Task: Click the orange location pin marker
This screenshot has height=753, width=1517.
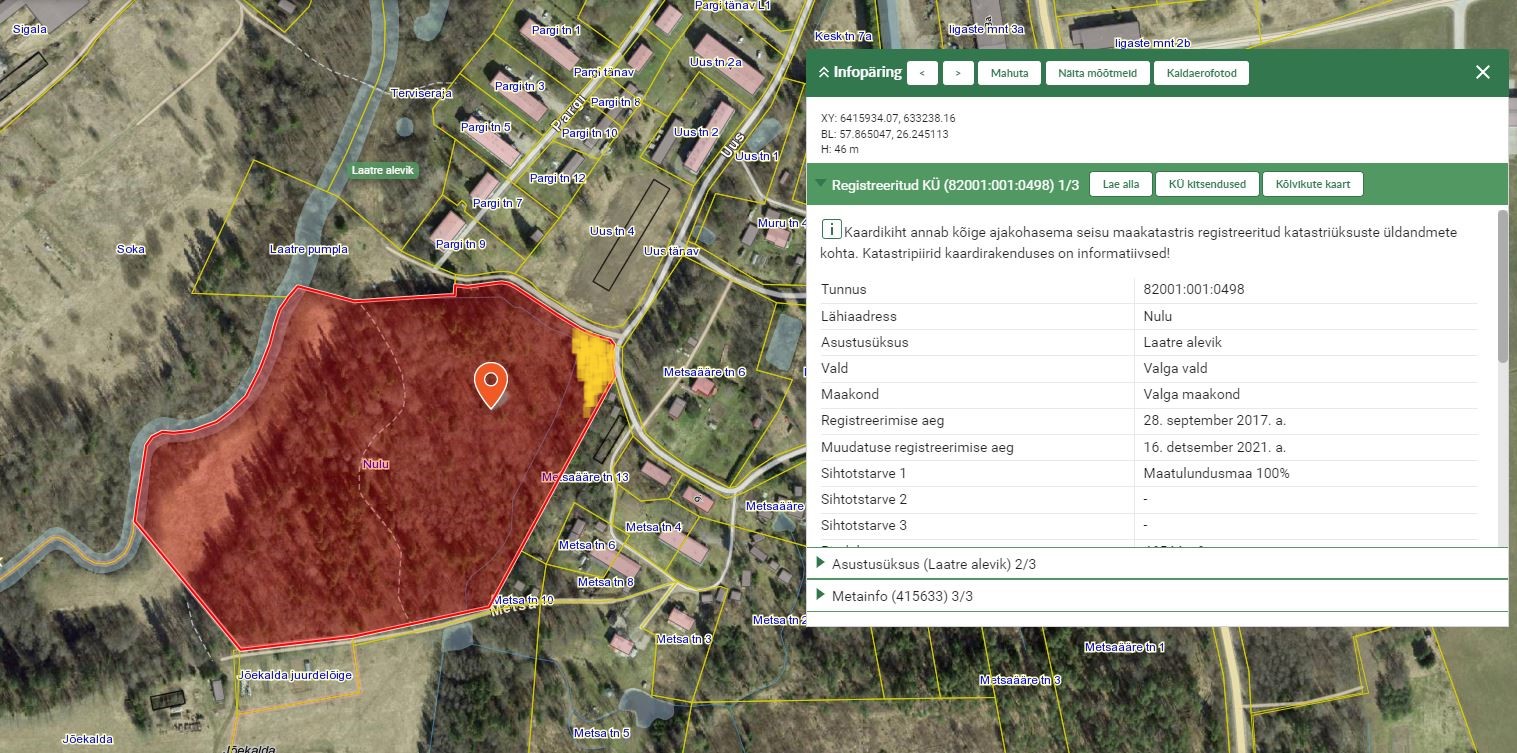Action: [x=490, y=384]
